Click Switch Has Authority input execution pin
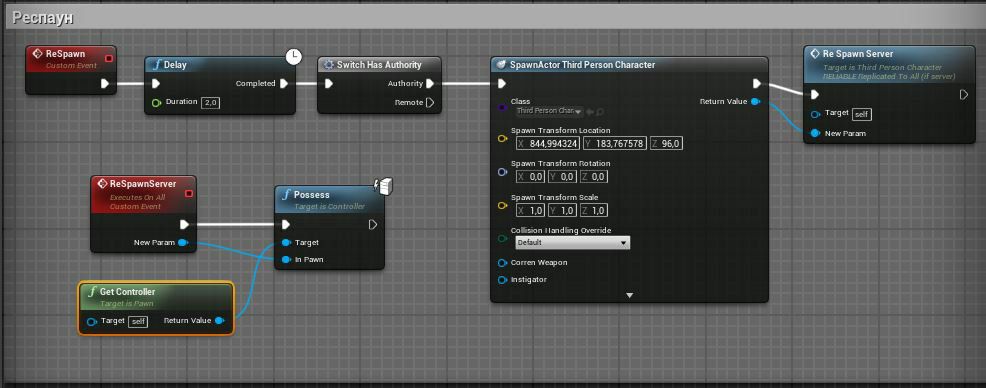 tap(328, 84)
